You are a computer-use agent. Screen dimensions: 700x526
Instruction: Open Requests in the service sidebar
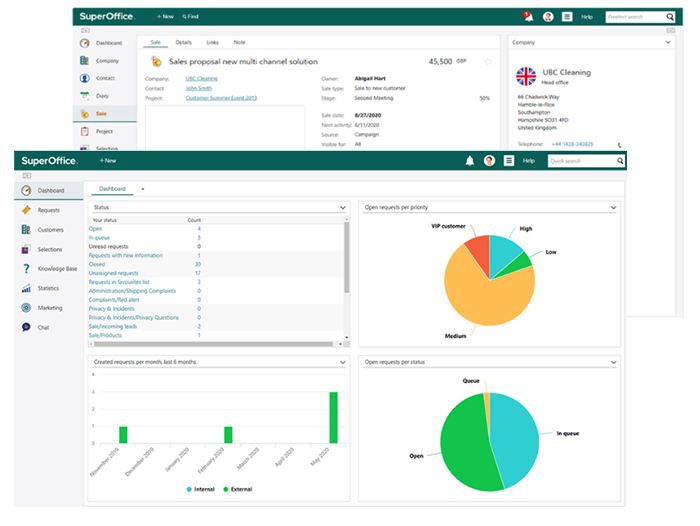coord(48,210)
